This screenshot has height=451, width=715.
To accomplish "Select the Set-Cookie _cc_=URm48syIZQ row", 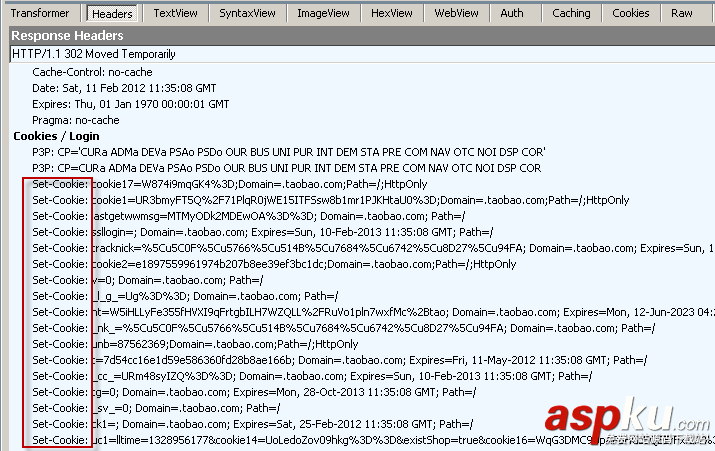I will 312,376.
